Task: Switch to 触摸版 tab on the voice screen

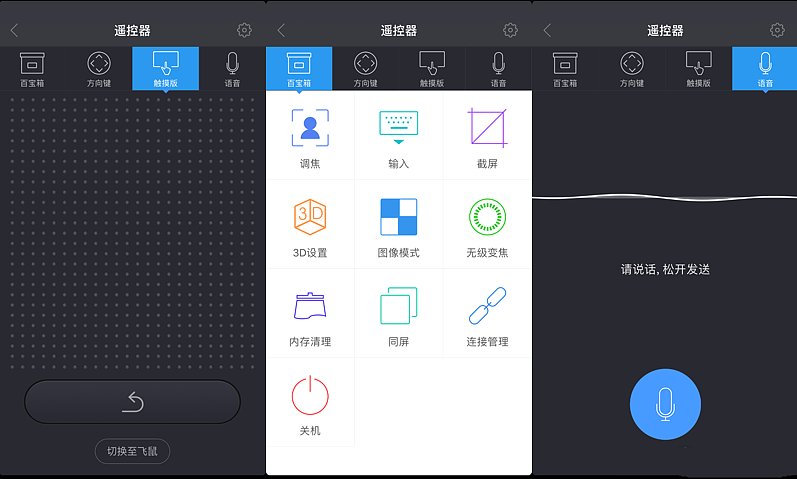Action: pyautogui.click(x=698, y=68)
